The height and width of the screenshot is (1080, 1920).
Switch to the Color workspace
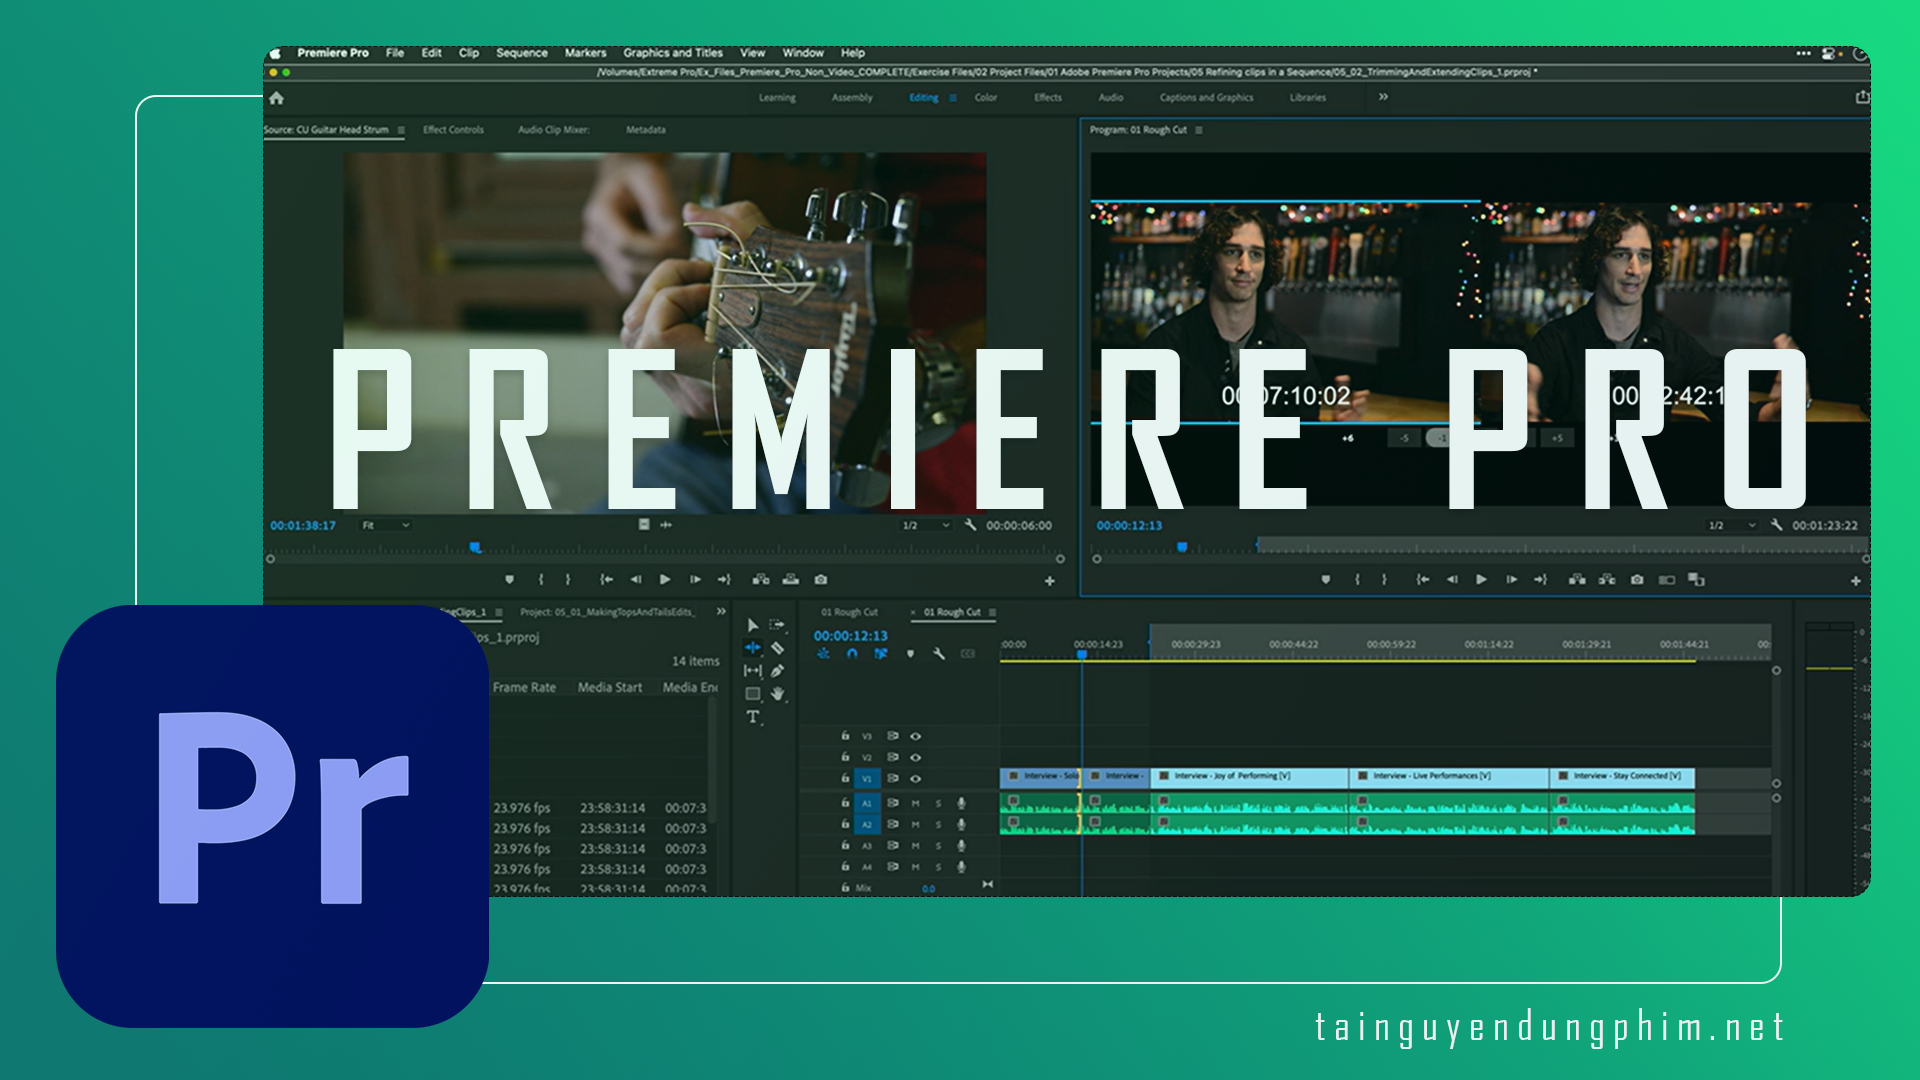pyautogui.click(x=986, y=98)
